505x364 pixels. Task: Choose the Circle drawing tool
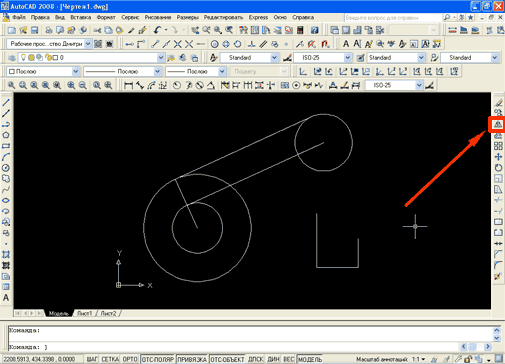tap(6, 168)
